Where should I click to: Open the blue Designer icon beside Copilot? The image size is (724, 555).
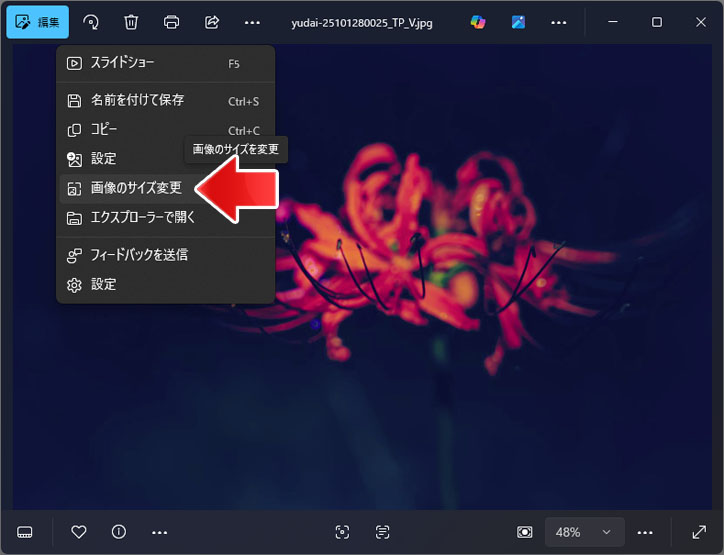click(518, 22)
